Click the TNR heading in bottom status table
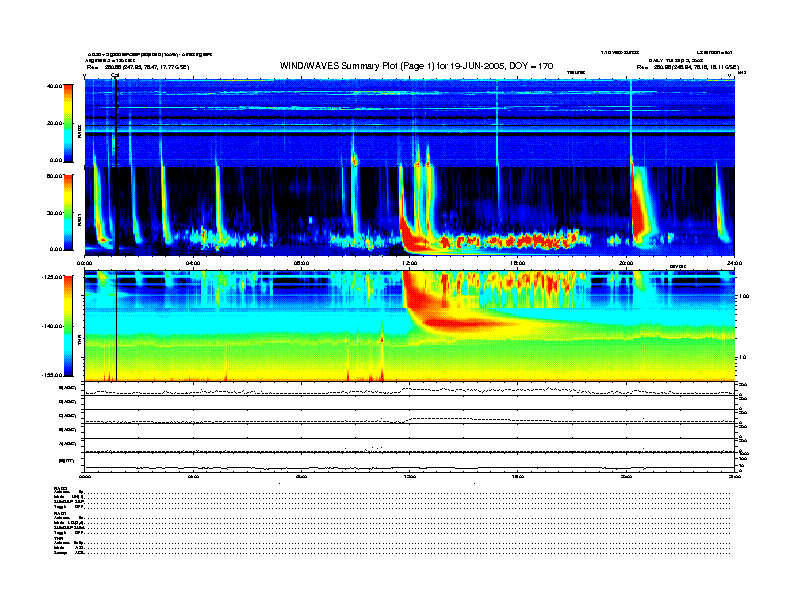This screenshot has height=612, width=792. (x=58, y=538)
